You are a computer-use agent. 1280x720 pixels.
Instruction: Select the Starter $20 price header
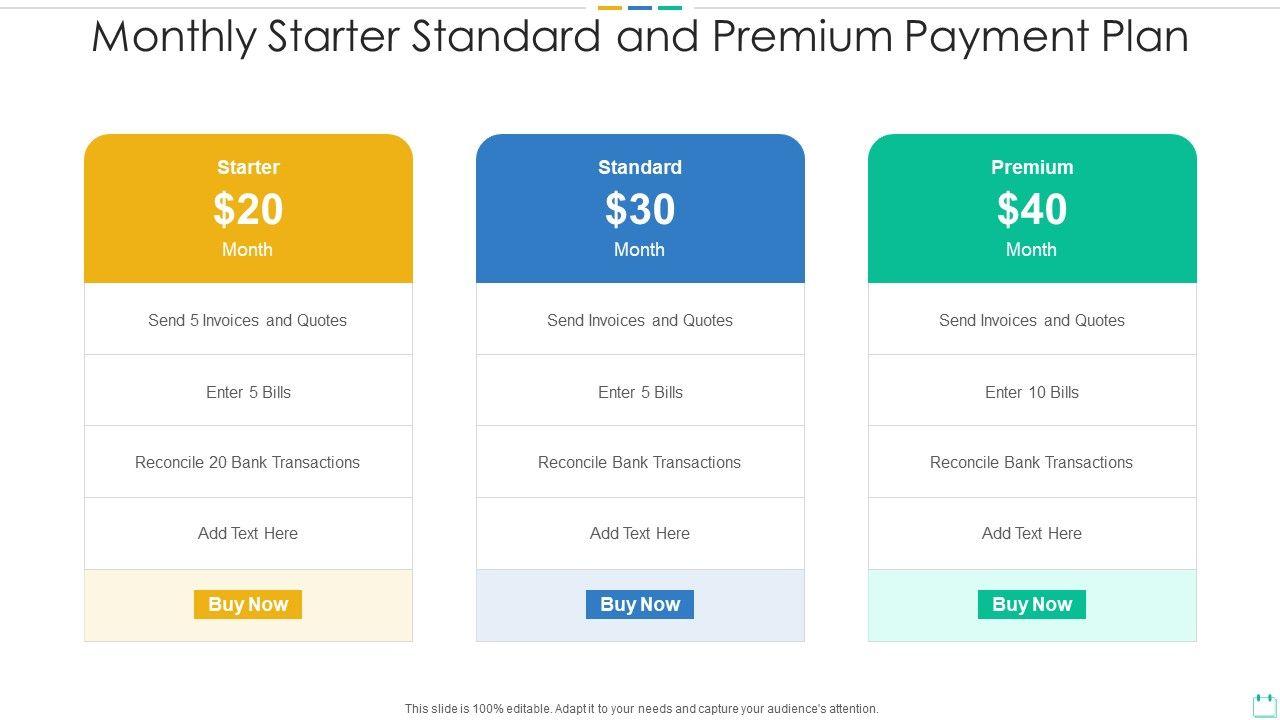click(x=248, y=209)
